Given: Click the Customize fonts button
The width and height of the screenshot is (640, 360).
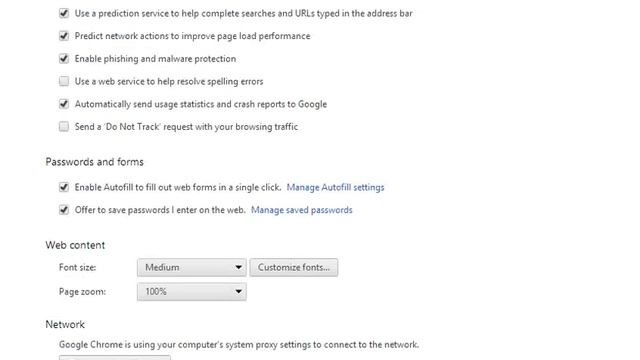Looking at the screenshot, I should (294, 267).
